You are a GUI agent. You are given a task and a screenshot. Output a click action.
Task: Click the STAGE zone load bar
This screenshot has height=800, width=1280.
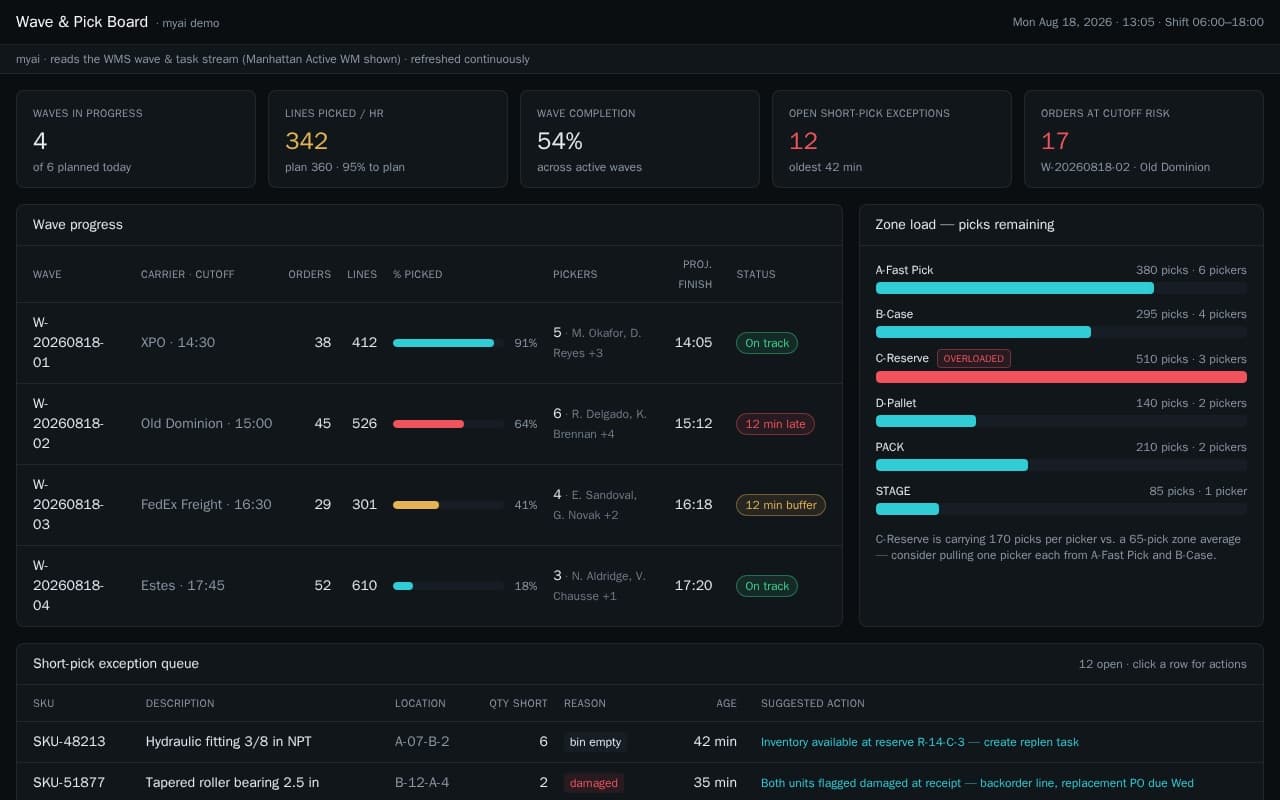point(1061,509)
